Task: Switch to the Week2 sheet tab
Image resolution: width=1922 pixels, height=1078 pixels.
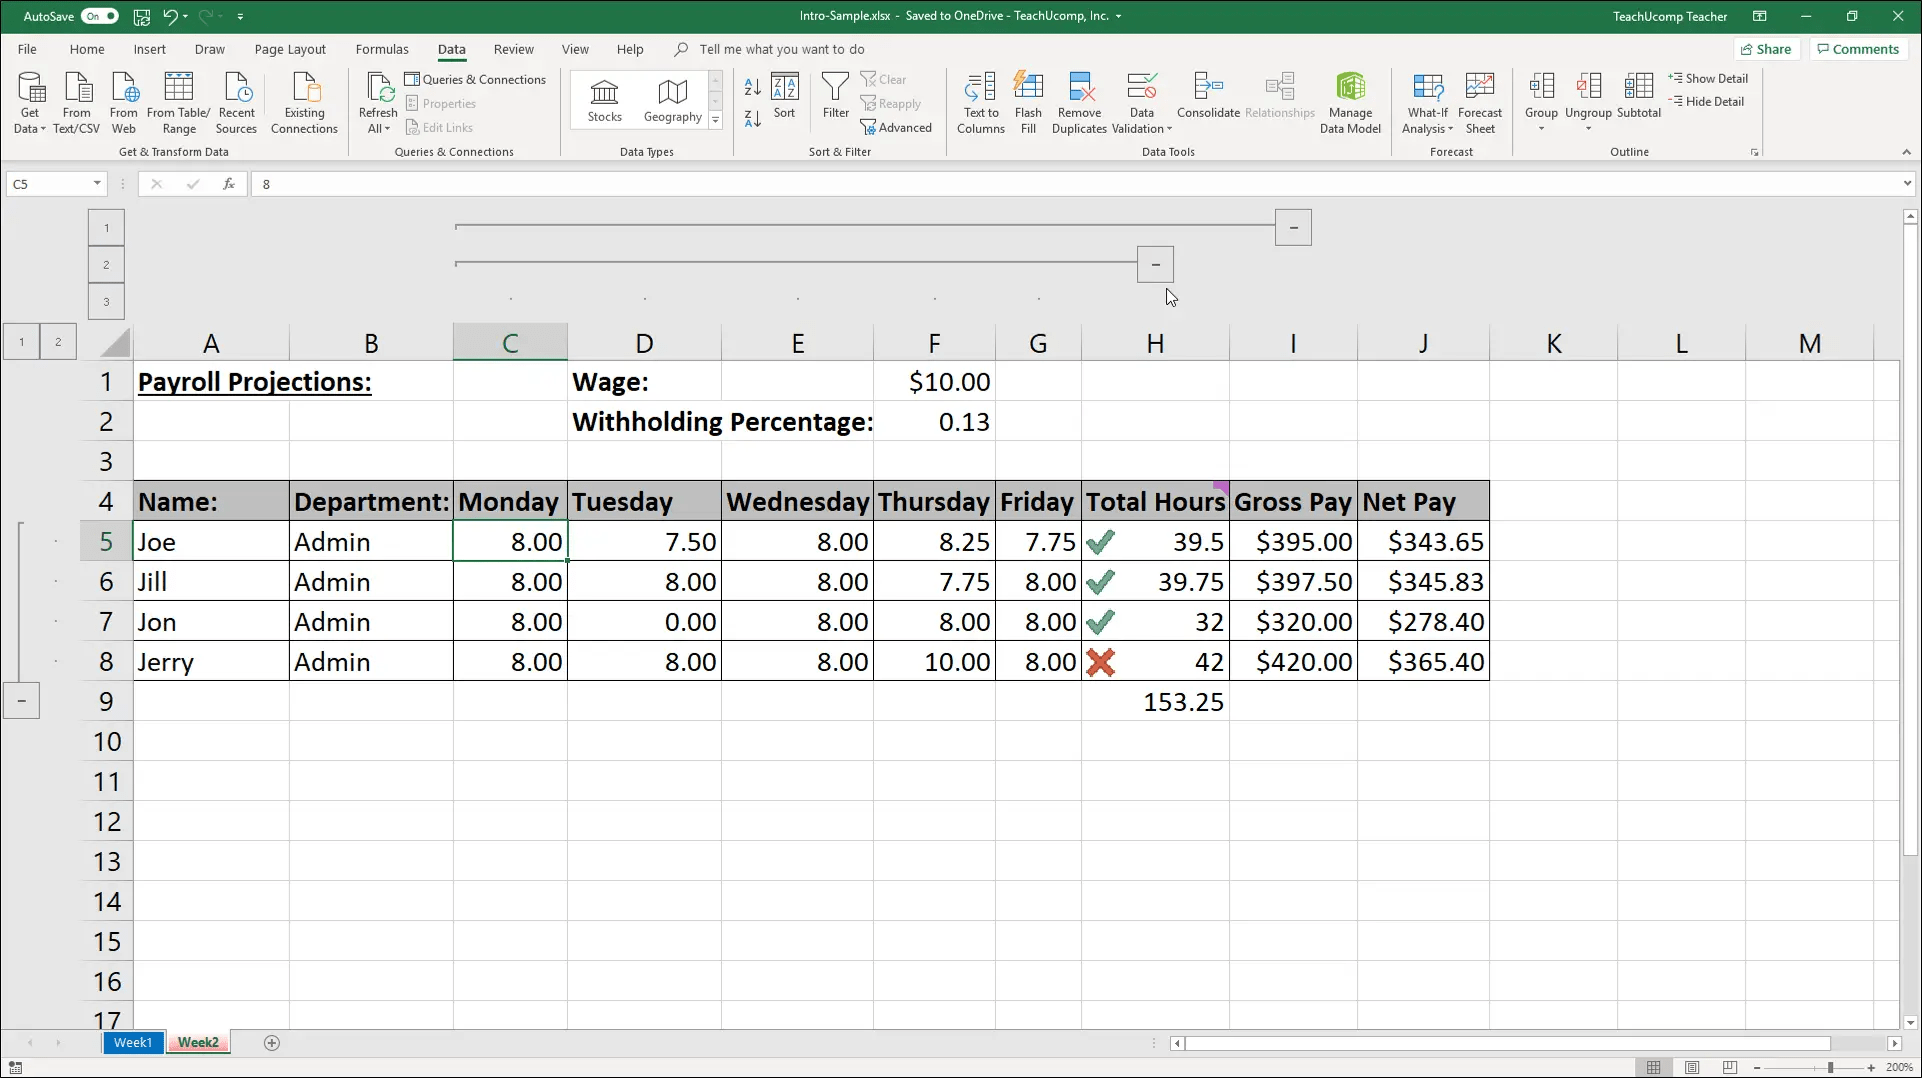Action: [x=198, y=1042]
